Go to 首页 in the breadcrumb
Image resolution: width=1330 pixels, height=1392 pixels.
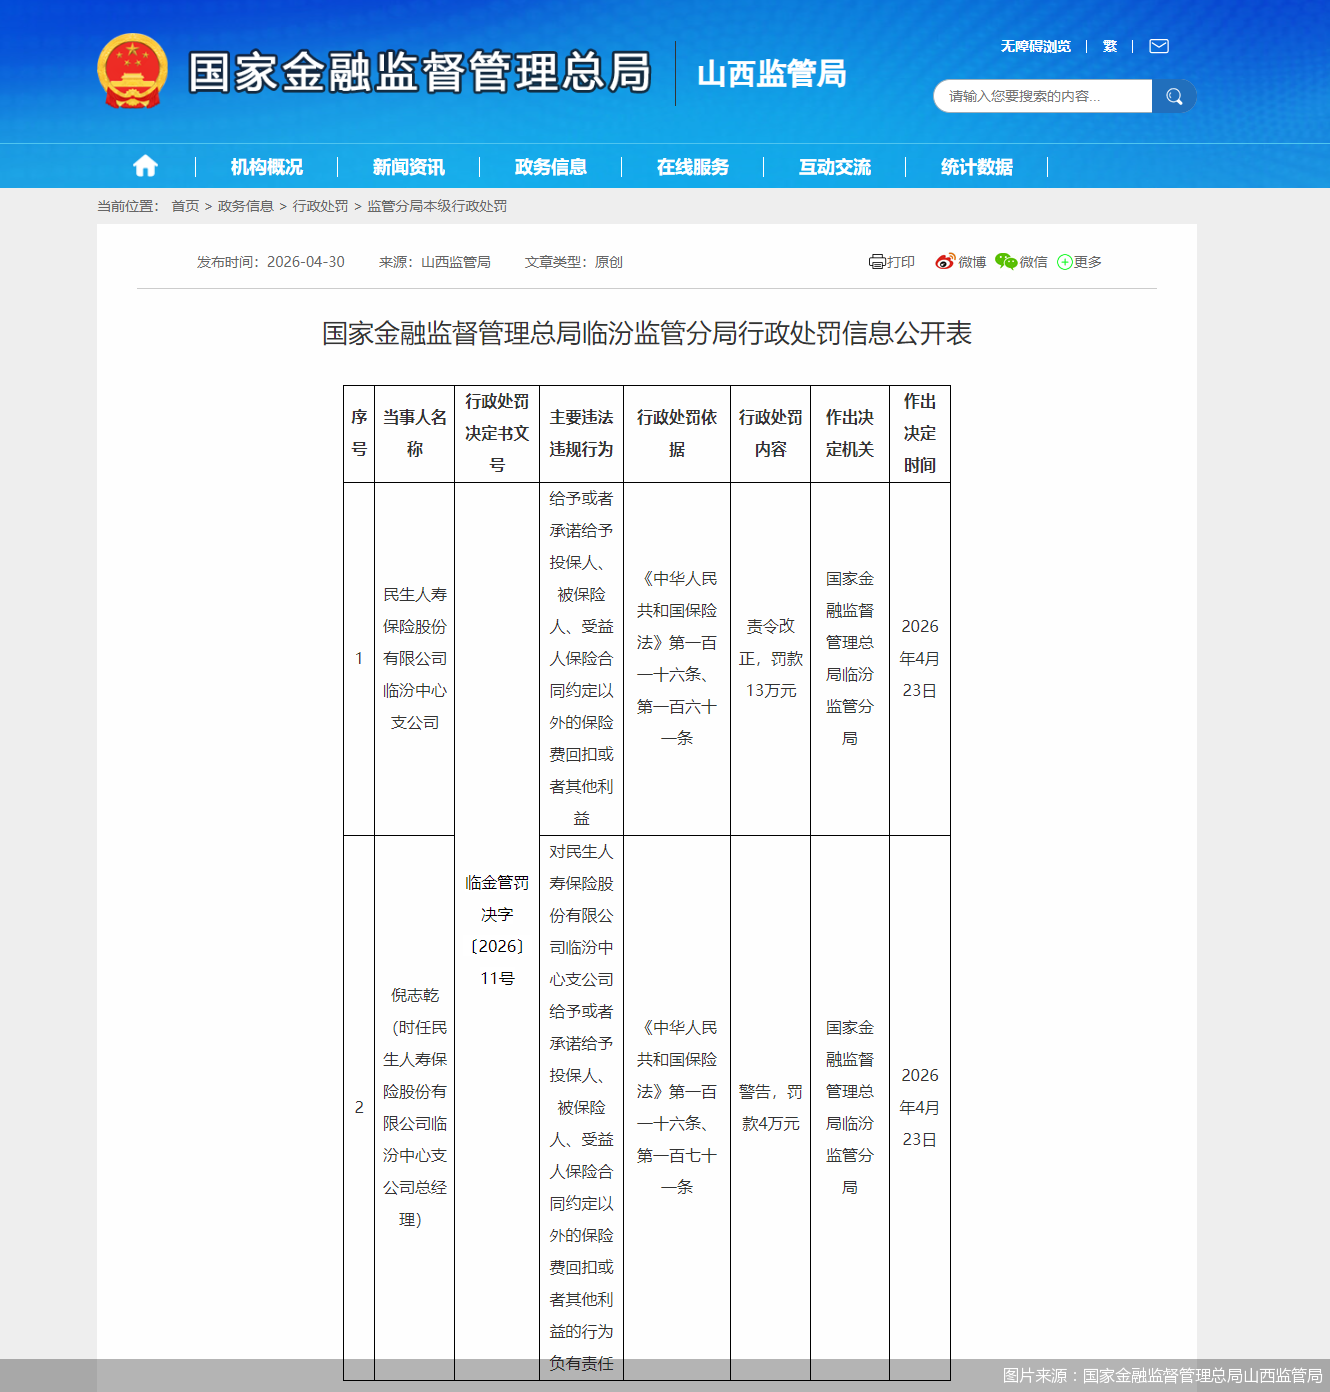pyautogui.click(x=185, y=206)
